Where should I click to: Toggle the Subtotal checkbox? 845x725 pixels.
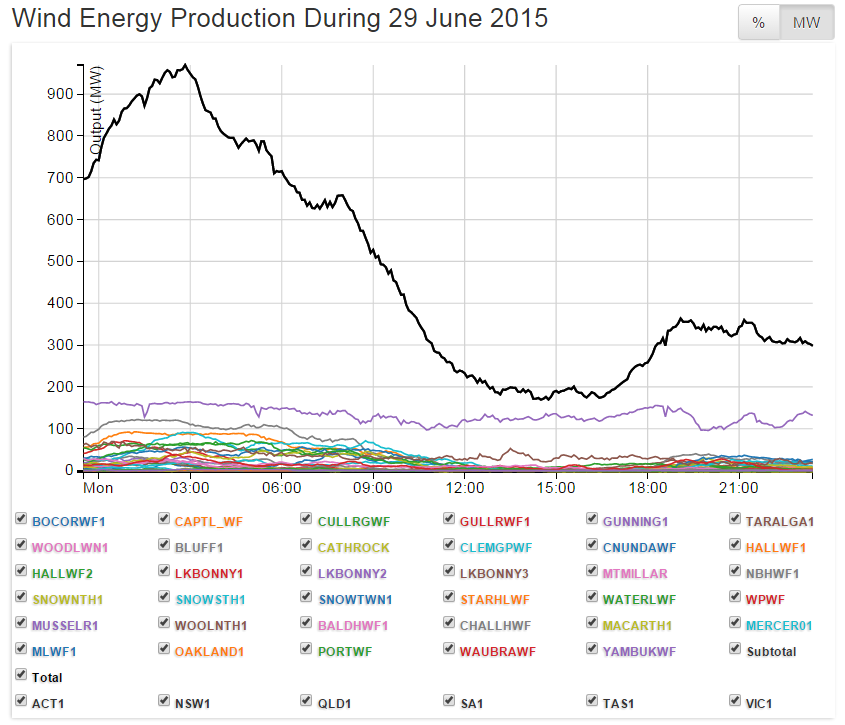click(736, 650)
